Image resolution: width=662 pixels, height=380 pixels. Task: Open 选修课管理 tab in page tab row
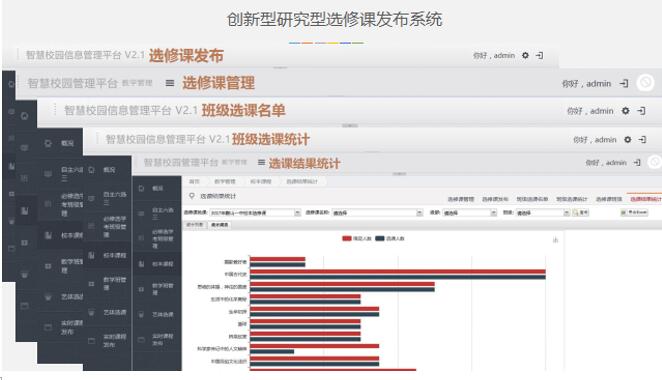[x=461, y=199]
